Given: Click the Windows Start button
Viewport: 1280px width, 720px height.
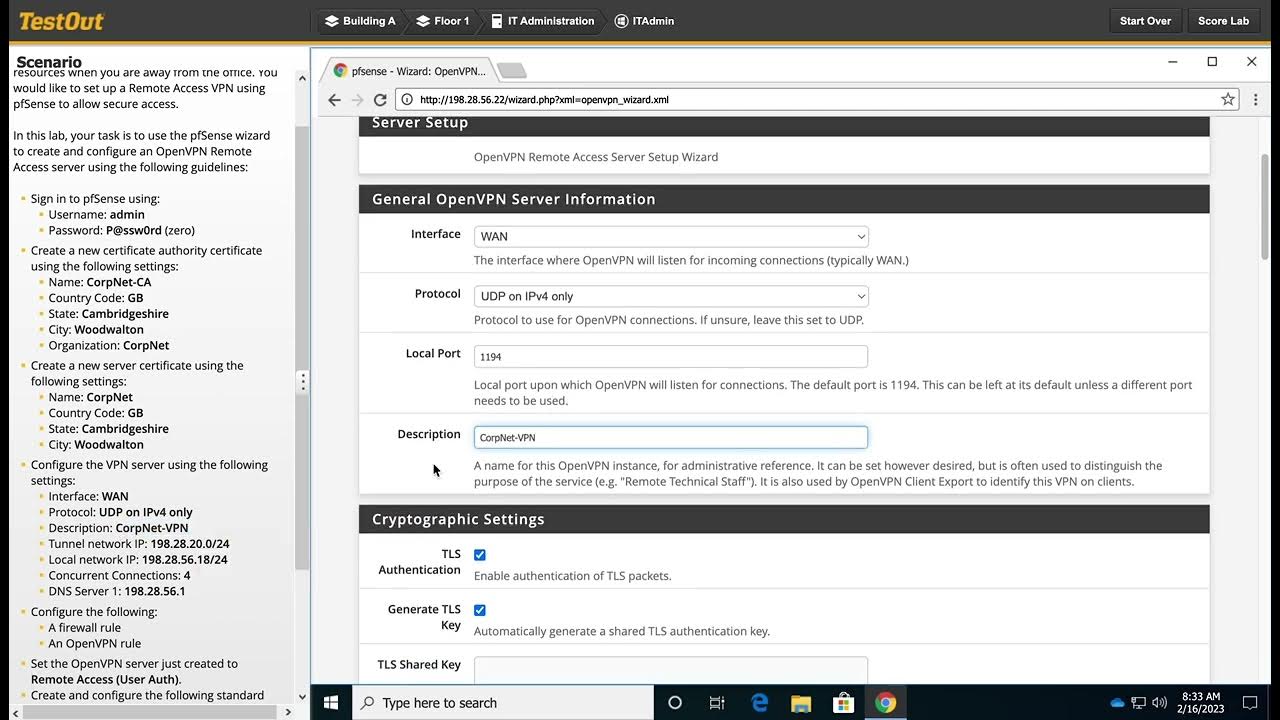Looking at the screenshot, I should (x=331, y=703).
